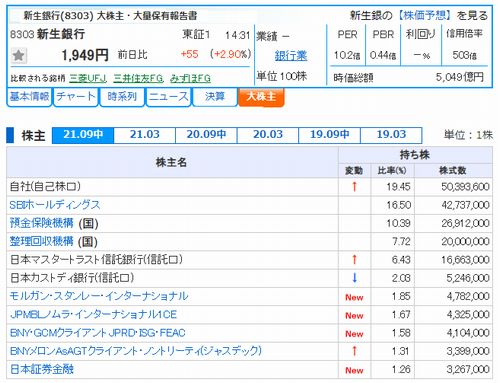500x383 pixels.
Task: Click the share count 20,000,000
Action: click(465, 242)
